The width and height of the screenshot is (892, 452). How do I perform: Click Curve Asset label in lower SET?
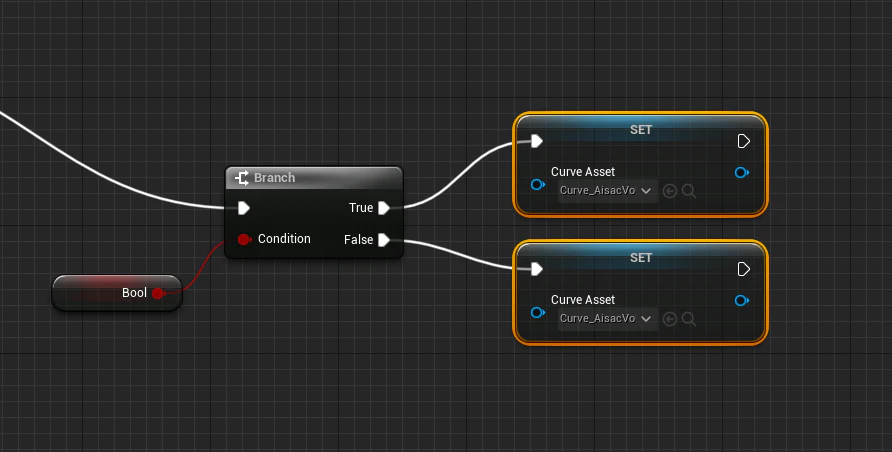point(583,300)
